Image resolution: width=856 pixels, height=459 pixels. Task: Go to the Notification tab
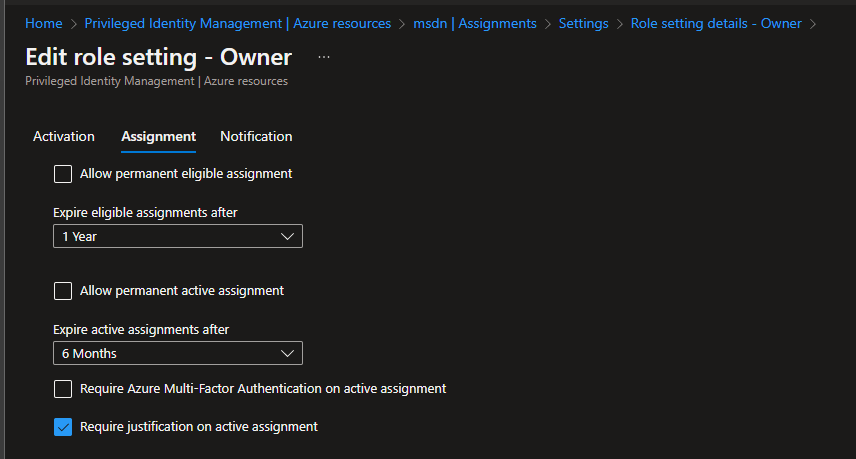coord(256,136)
